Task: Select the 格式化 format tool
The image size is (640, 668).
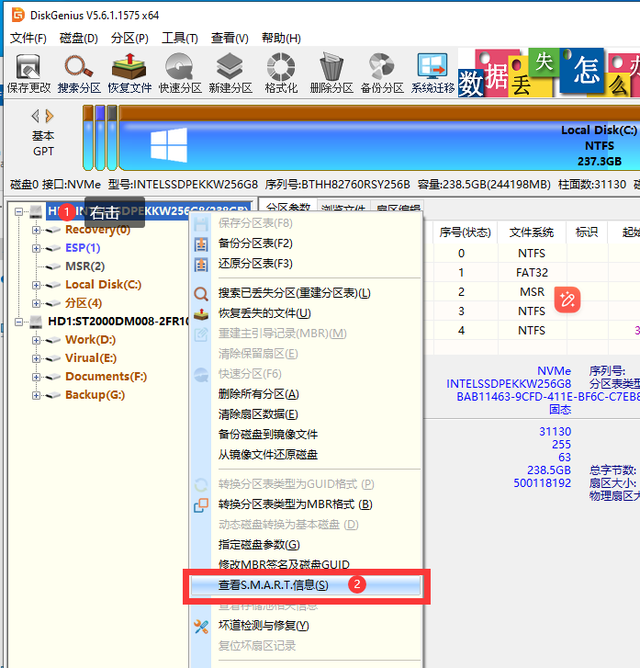Action: 281,73
